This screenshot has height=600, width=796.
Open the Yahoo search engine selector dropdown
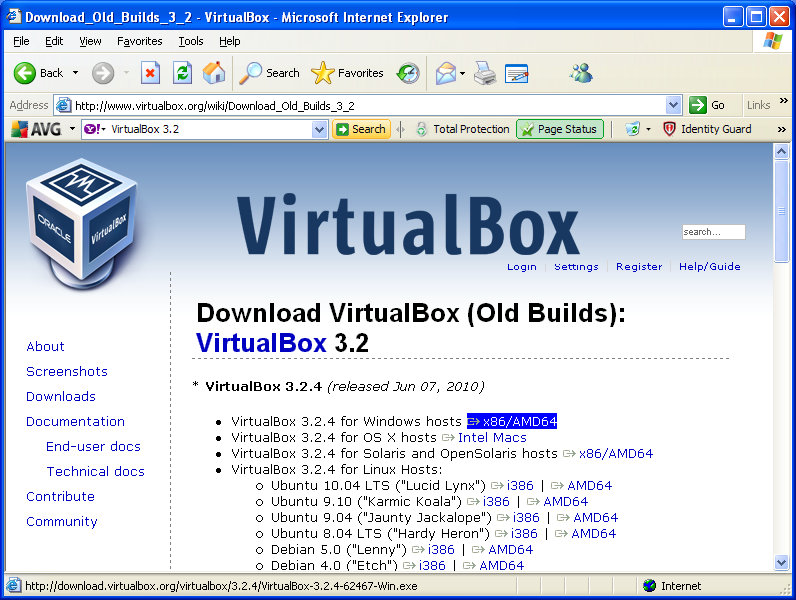click(x=94, y=129)
